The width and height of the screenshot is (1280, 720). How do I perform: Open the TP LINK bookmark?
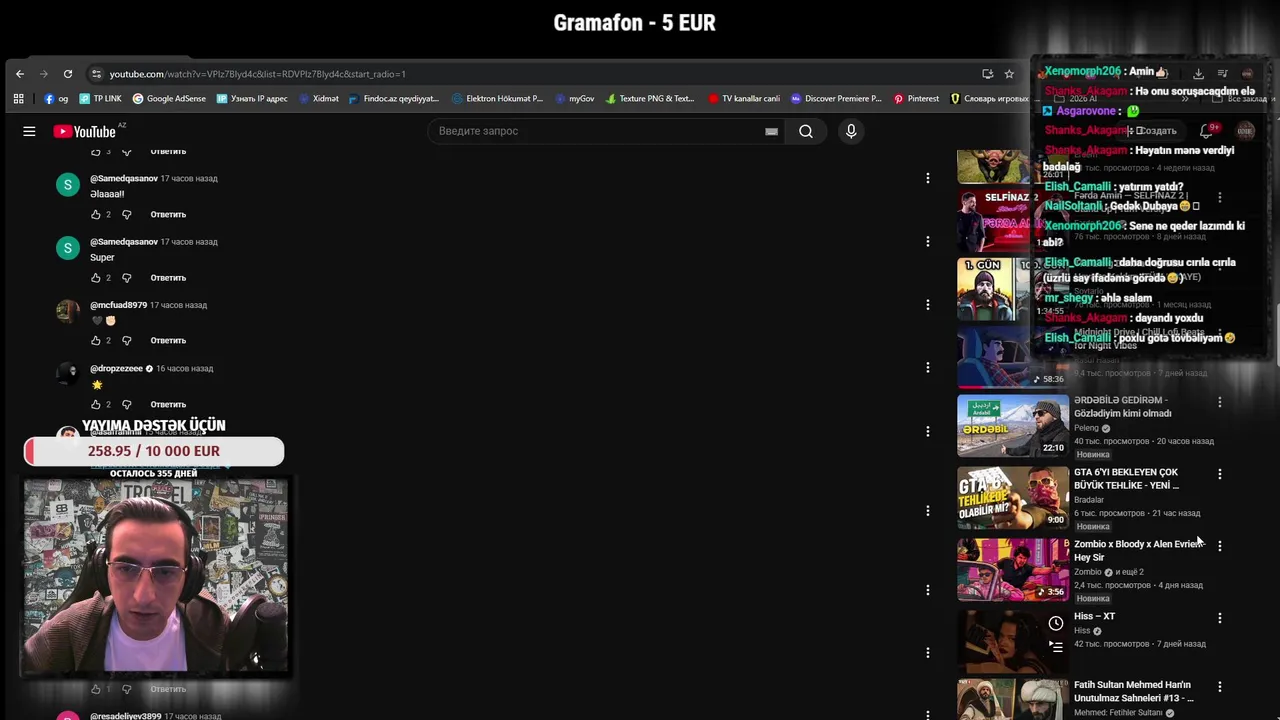point(100,99)
